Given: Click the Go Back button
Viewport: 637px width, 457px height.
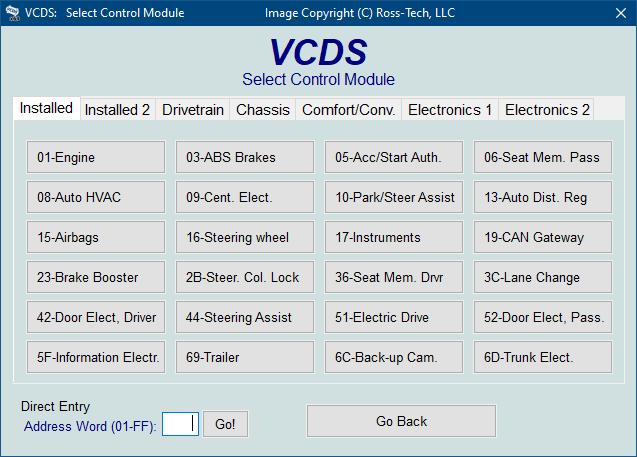Looking at the screenshot, I should pyautogui.click(x=401, y=421).
